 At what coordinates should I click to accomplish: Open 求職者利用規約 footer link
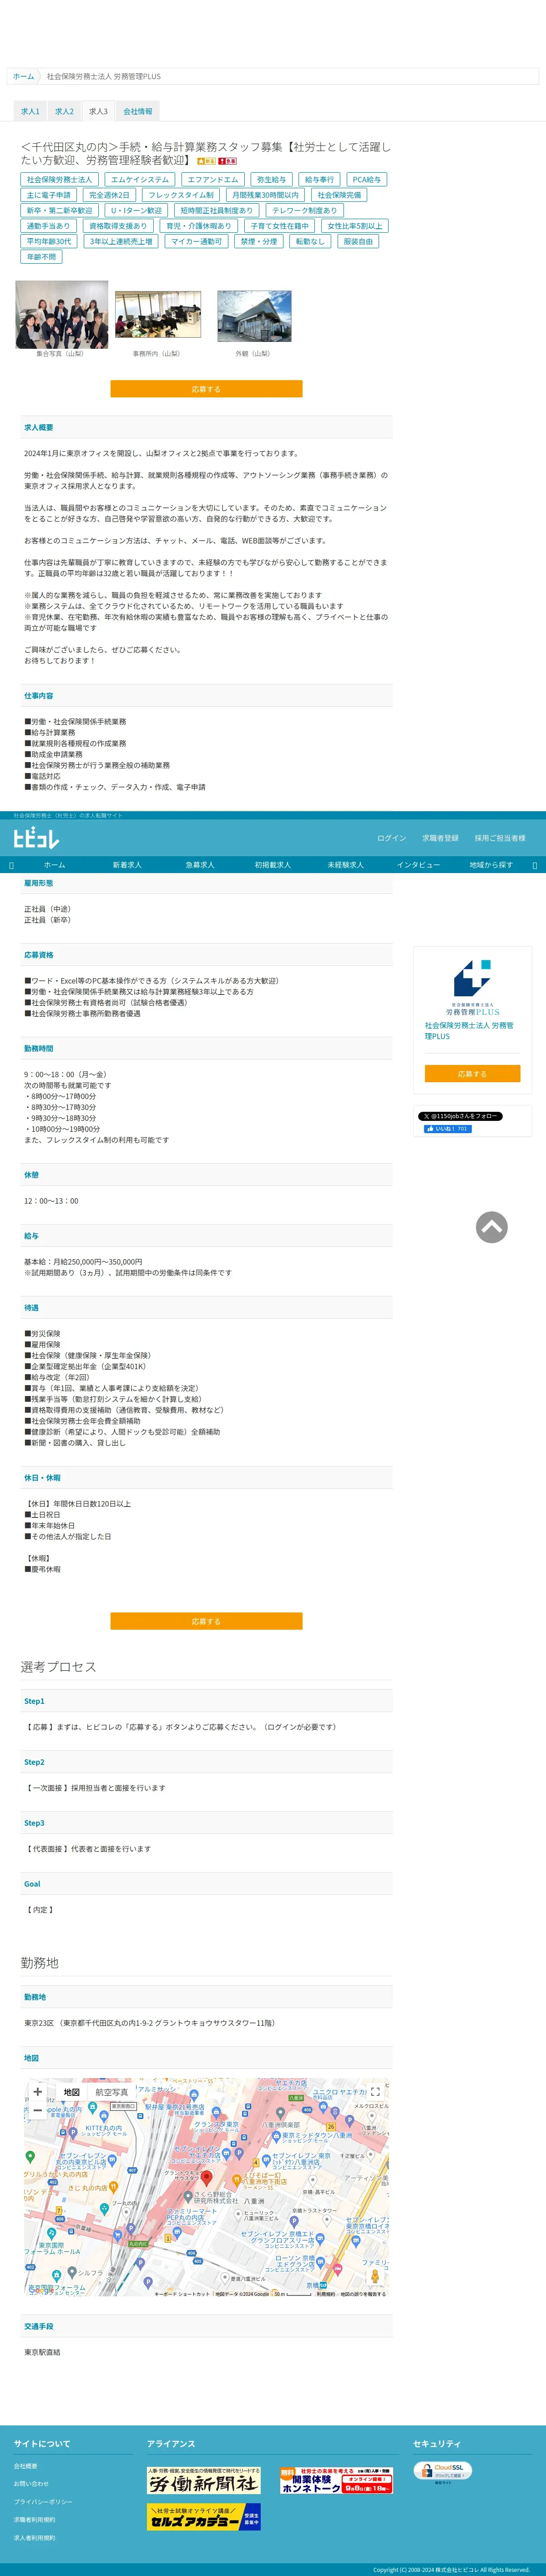coord(34,2519)
